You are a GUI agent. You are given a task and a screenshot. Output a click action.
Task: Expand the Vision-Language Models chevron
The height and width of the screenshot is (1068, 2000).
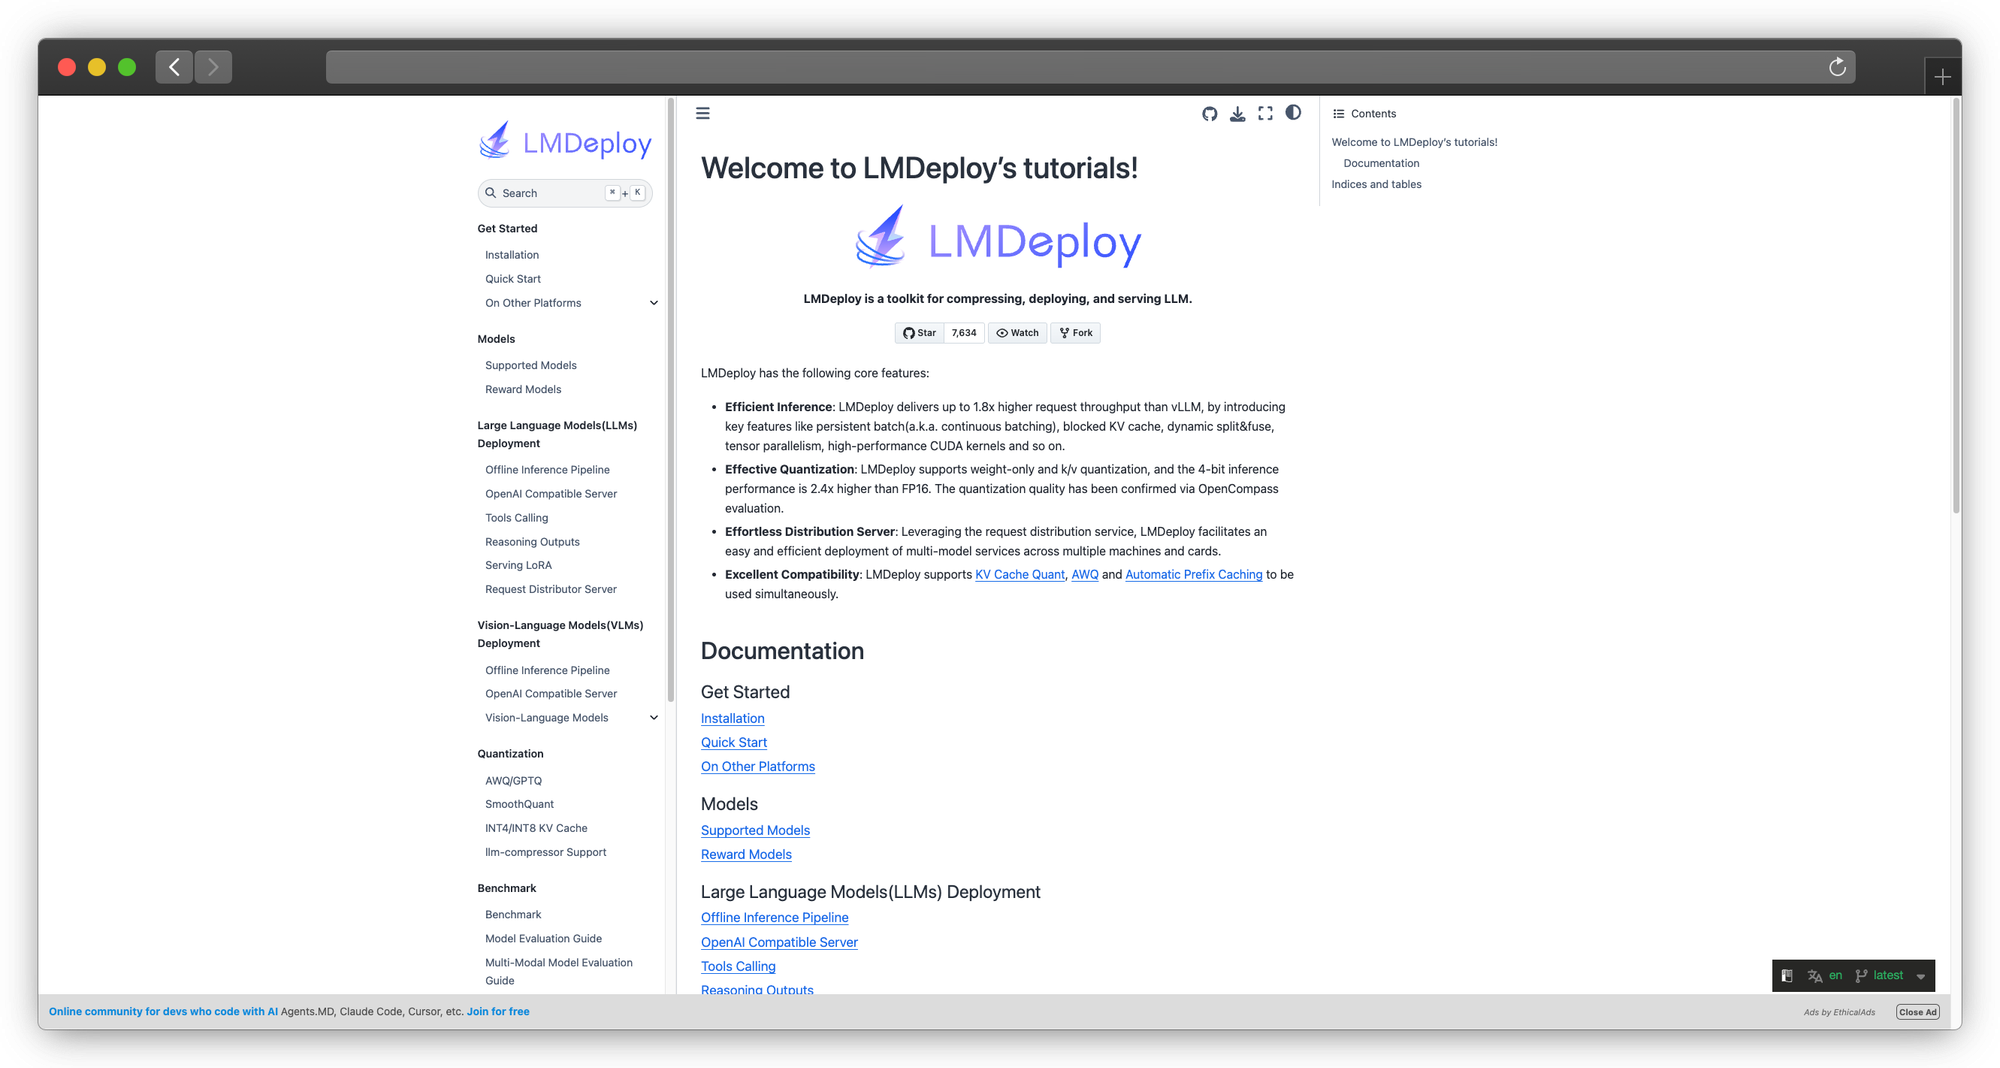(x=654, y=718)
